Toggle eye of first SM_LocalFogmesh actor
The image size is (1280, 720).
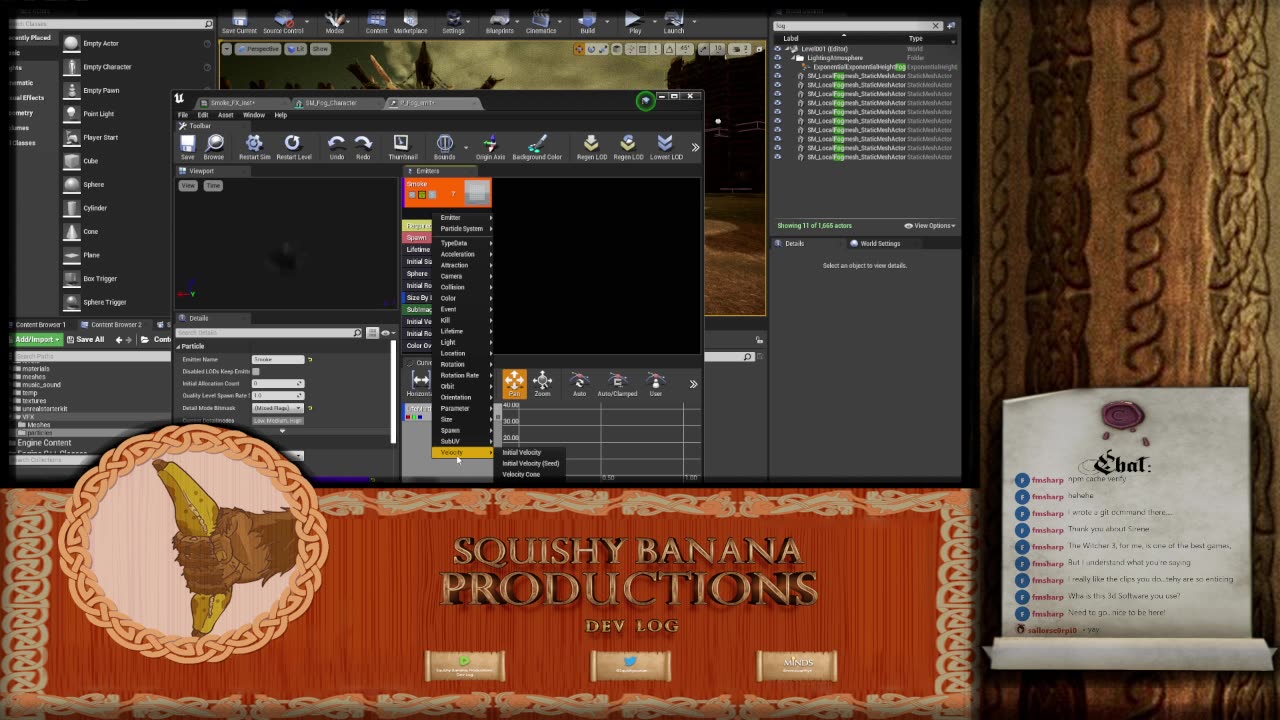[778, 76]
